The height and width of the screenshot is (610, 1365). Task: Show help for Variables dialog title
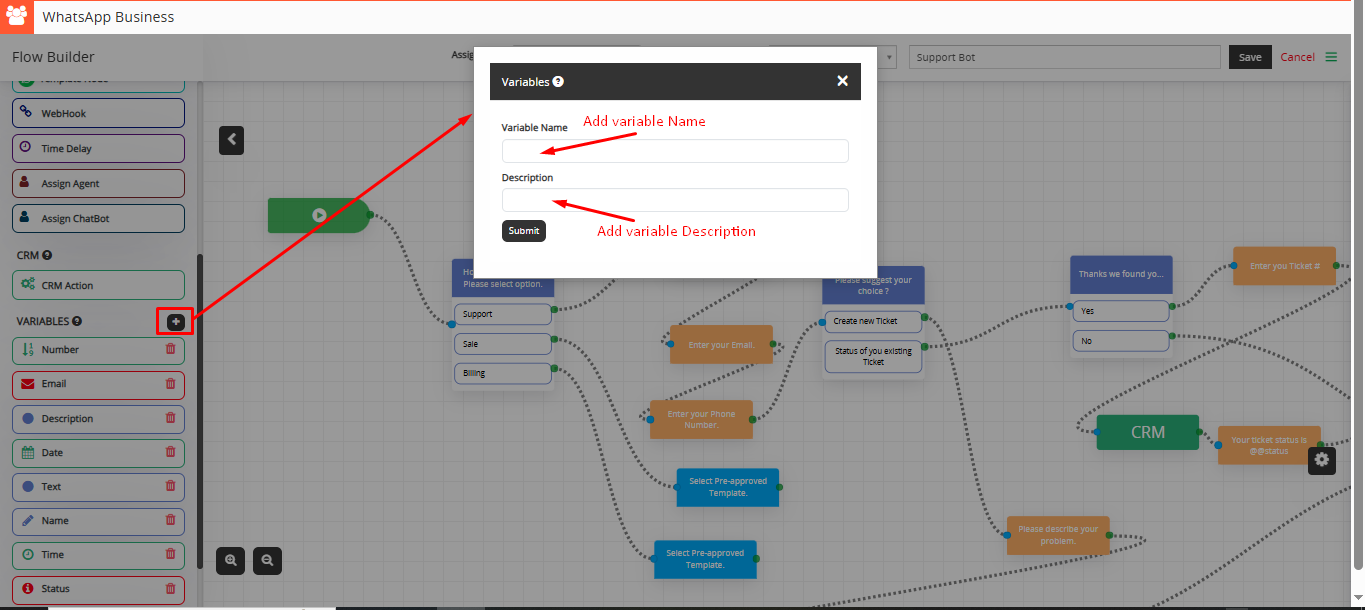pos(558,82)
